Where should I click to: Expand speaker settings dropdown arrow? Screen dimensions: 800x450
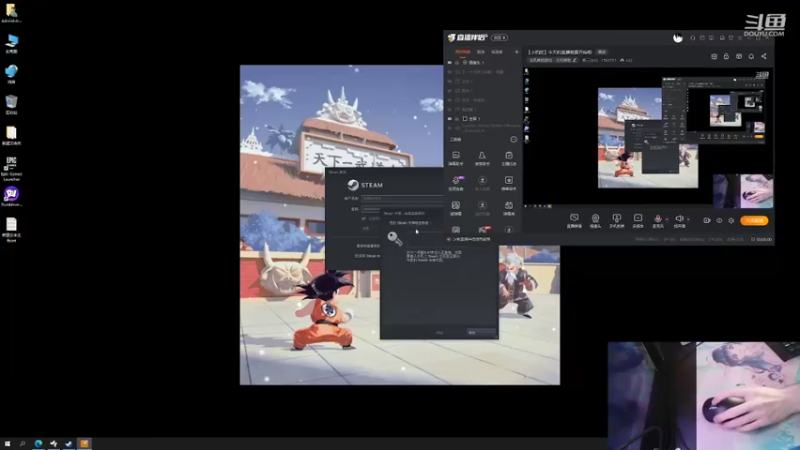click(688, 219)
